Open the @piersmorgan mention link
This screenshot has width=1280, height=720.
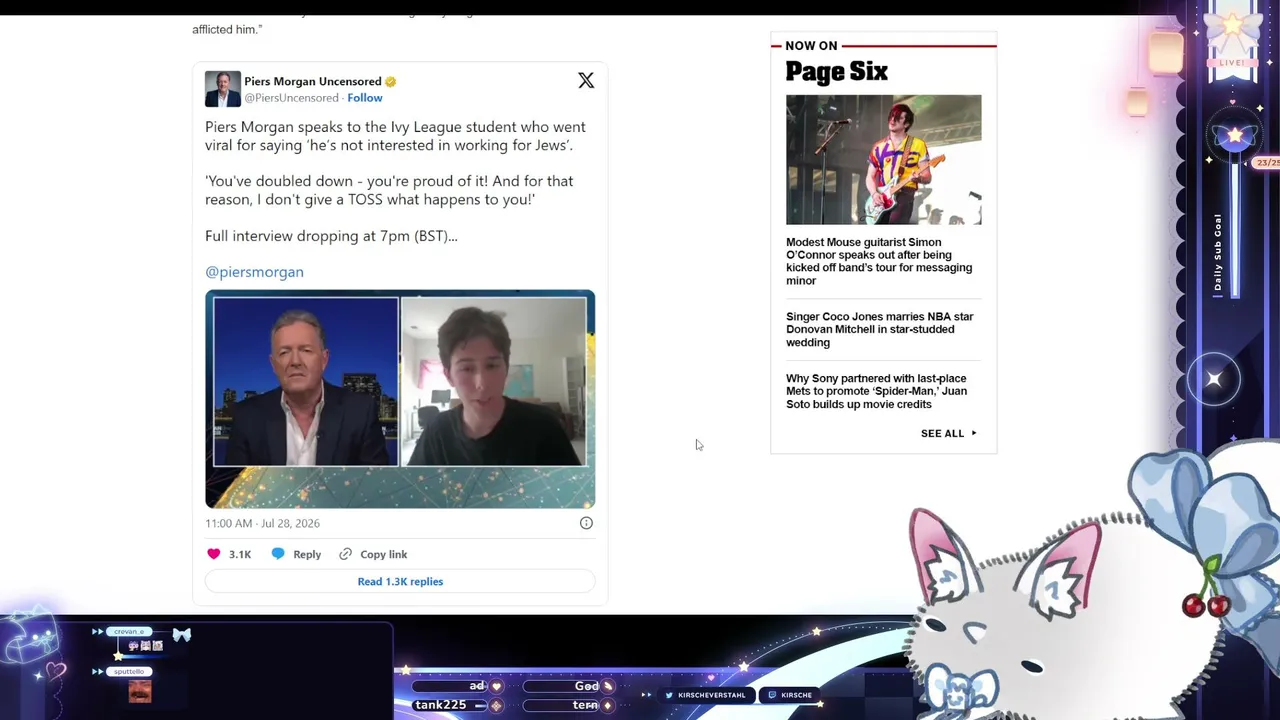pyautogui.click(x=254, y=272)
